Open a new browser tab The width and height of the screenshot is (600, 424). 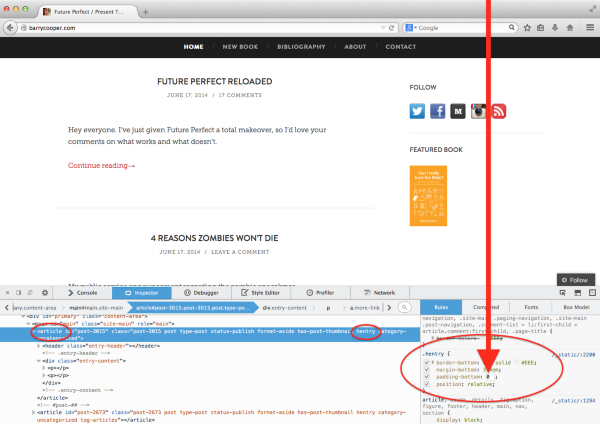pos(146,10)
